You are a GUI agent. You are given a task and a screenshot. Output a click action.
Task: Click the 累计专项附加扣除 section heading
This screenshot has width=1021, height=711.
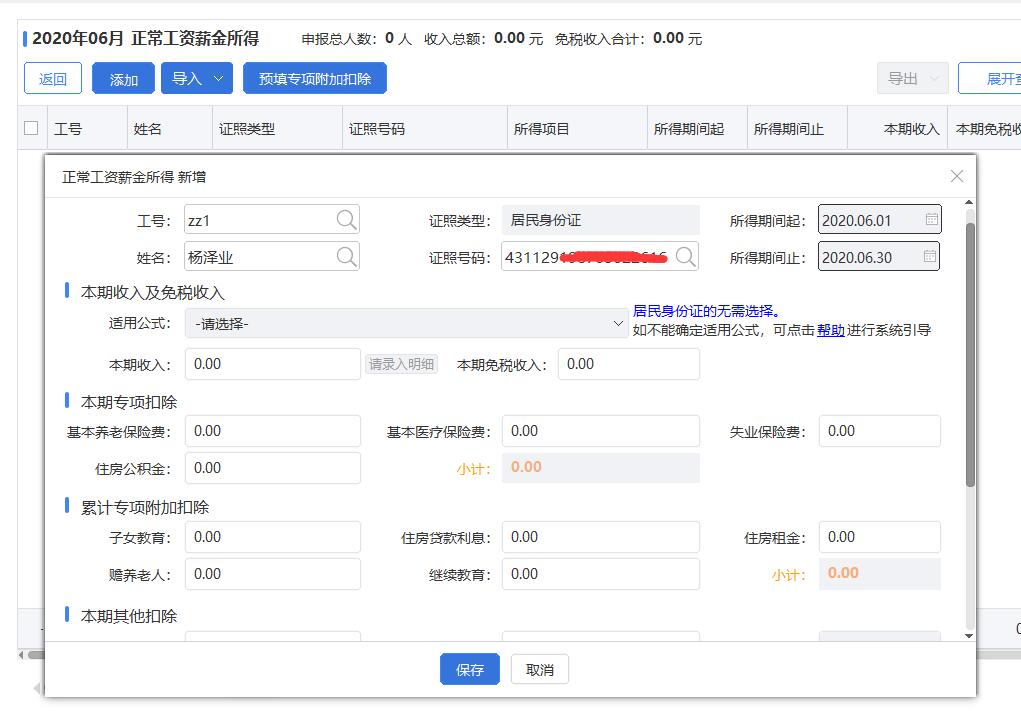coord(145,507)
